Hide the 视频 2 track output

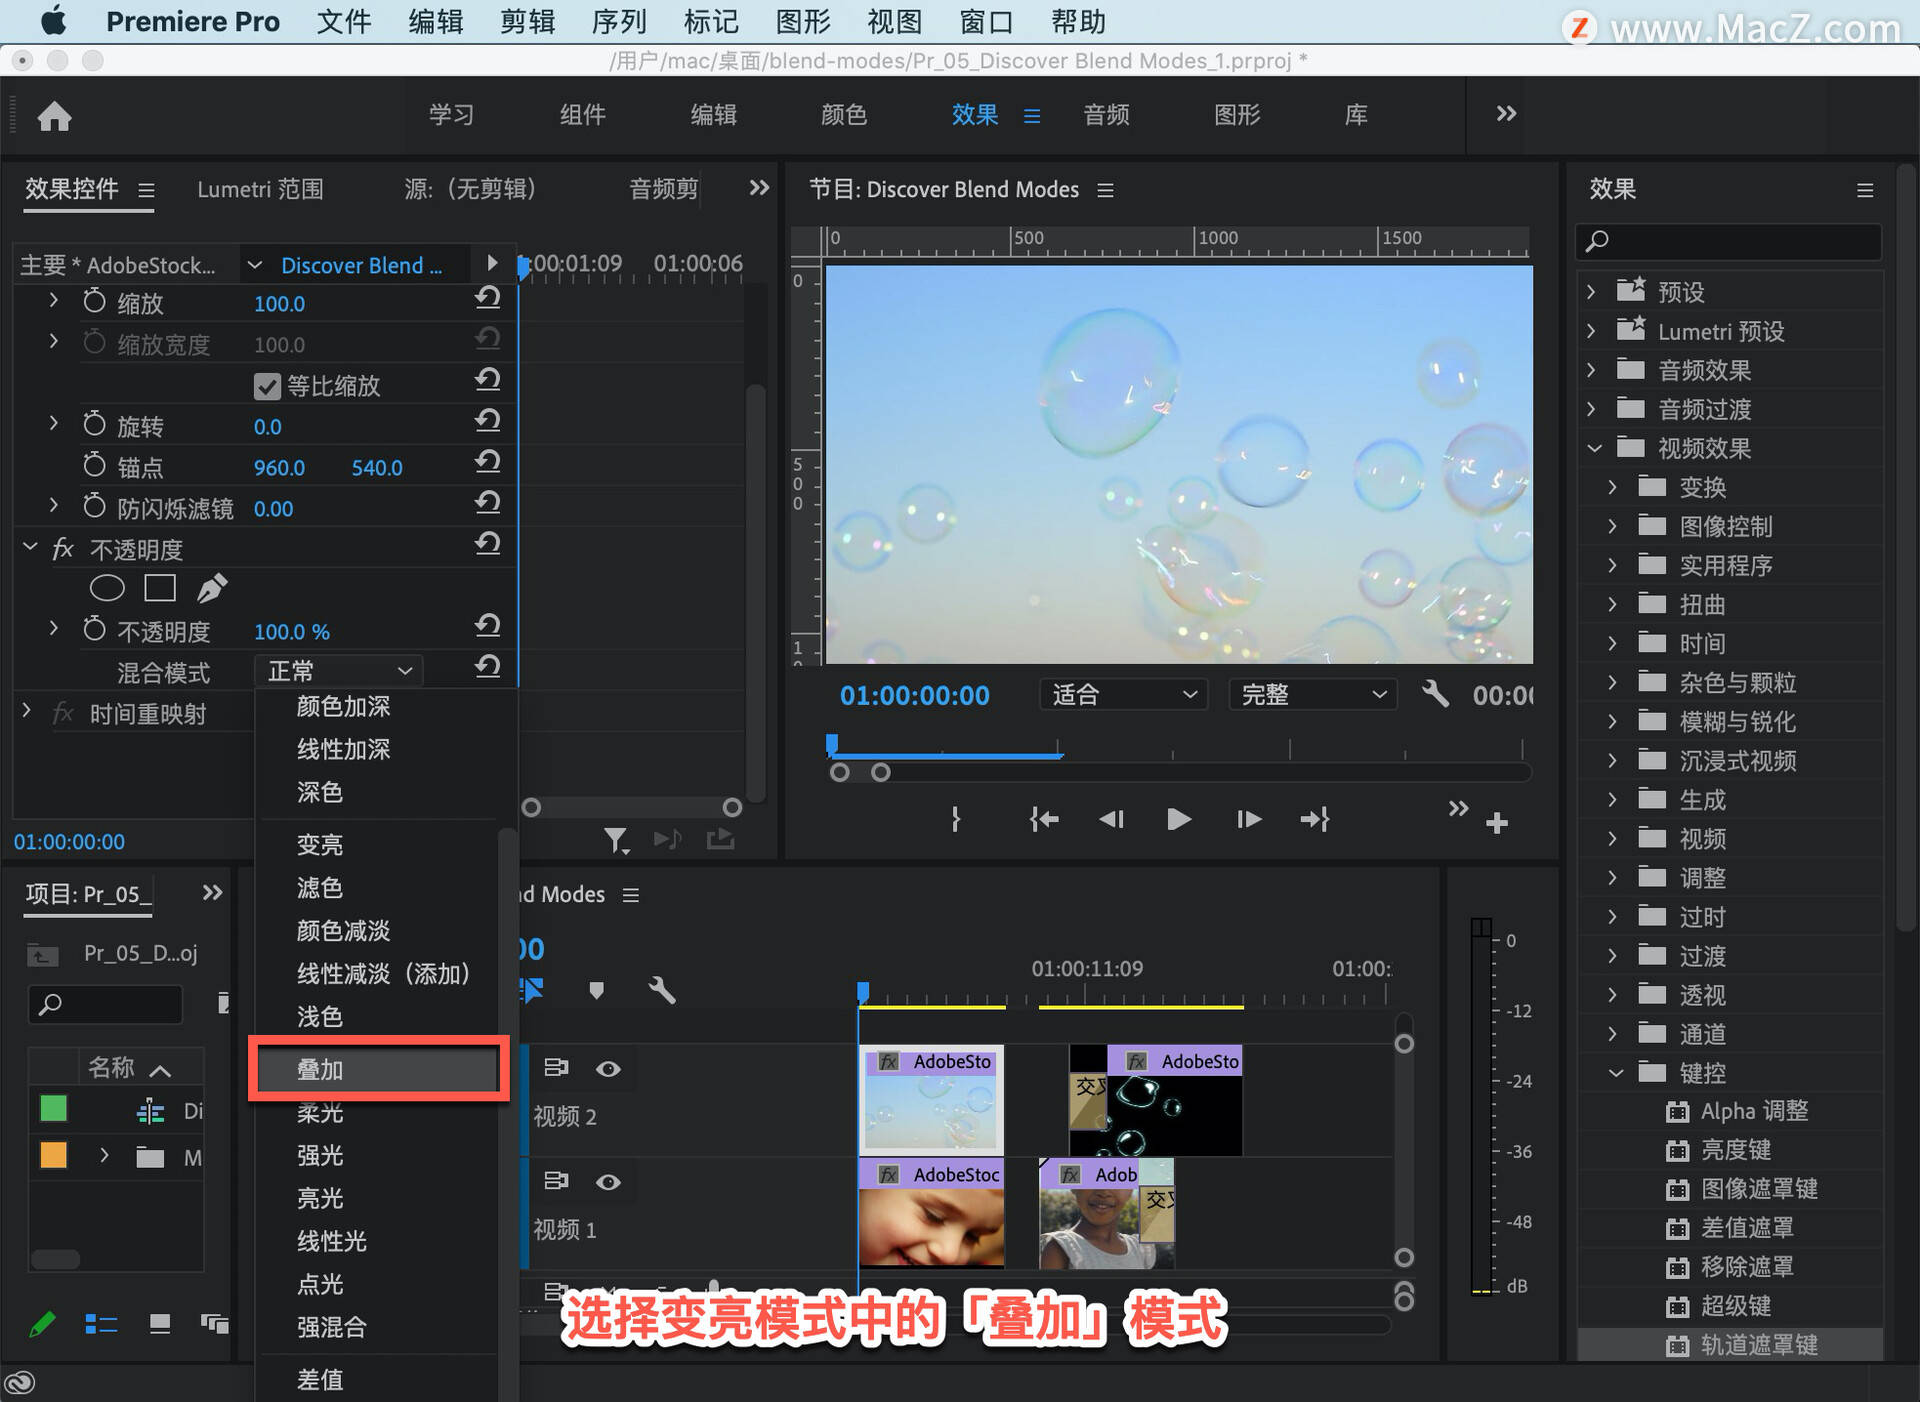[x=608, y=1069]
